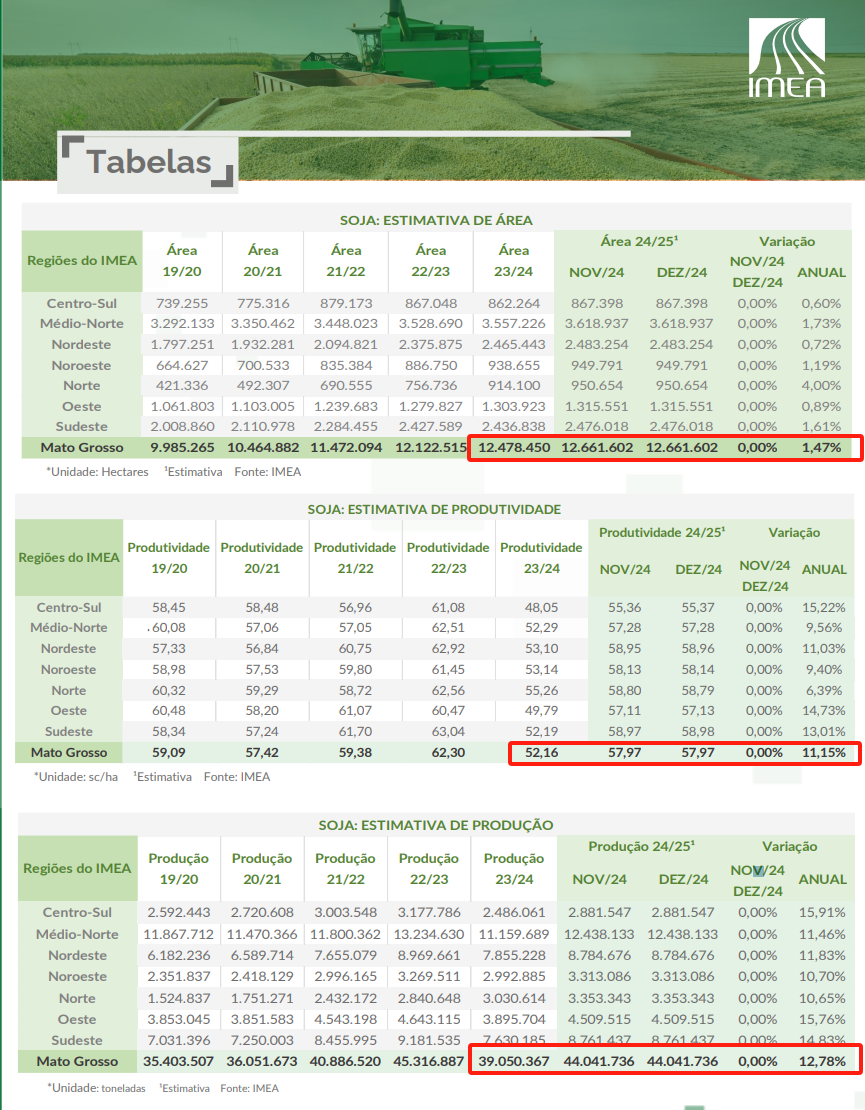The height and width of the screenshot is (1110, 865).
Task: Click the SOJA: ESTIMATIVA DE PRODUTIVIDADE table title
Action: pos(434,509)
